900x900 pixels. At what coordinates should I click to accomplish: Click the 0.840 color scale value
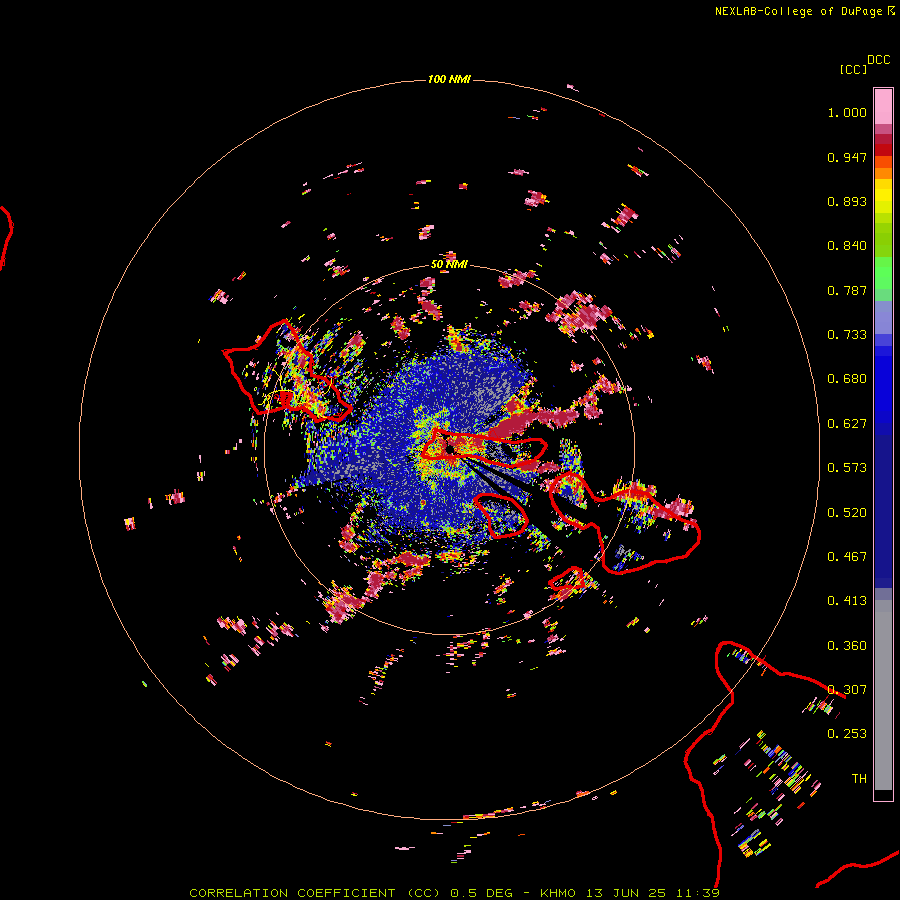(x=847, y=246)
